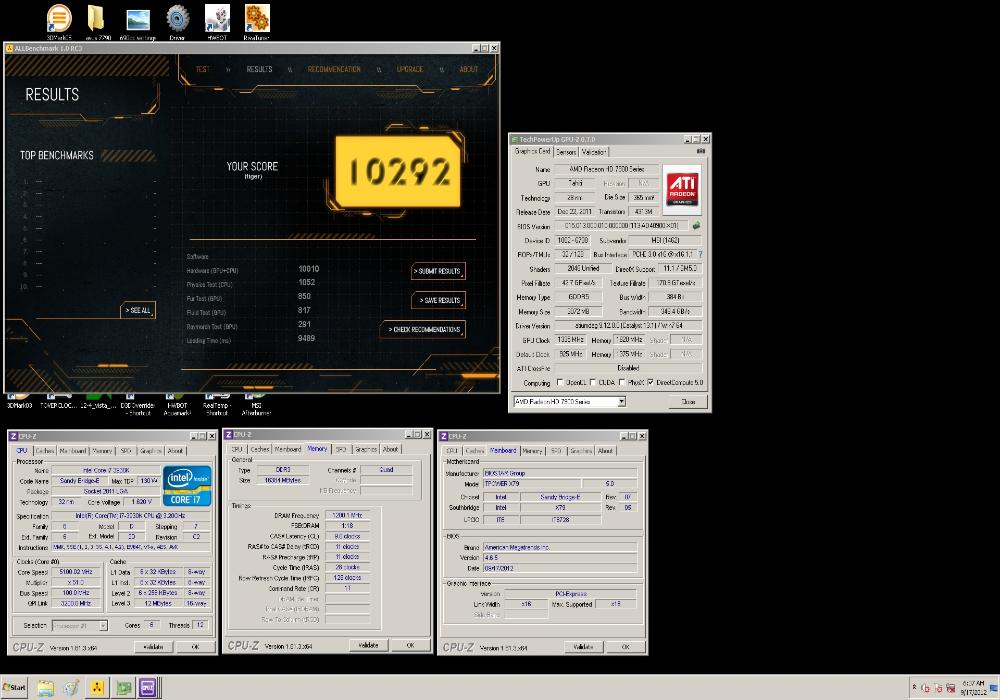Click the SUBMIT RESULTS button
1000x700 pixels.
(438, 271)
